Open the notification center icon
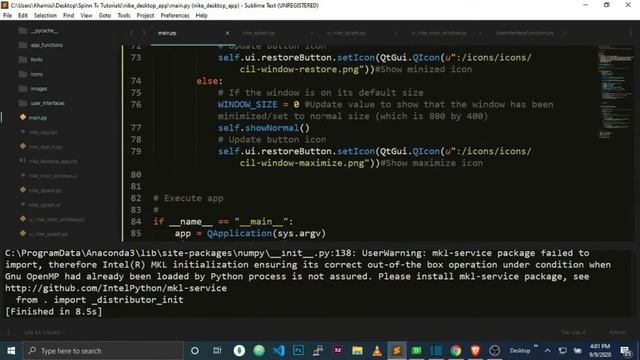 [625, 351]
